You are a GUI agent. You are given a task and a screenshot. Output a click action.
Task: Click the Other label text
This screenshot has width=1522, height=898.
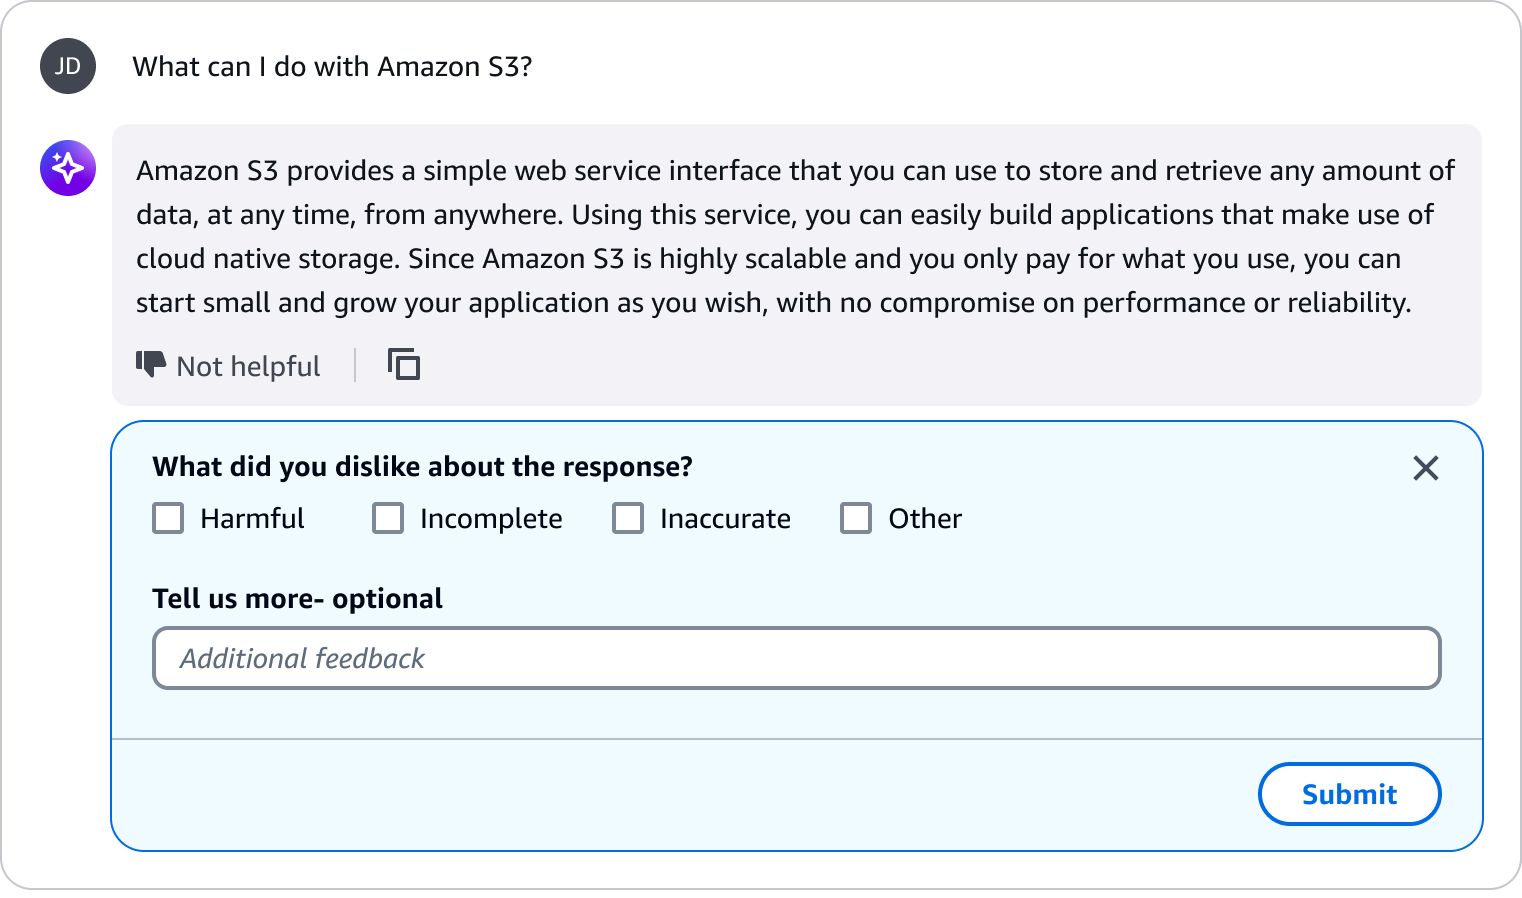click(x=925, y=518)
